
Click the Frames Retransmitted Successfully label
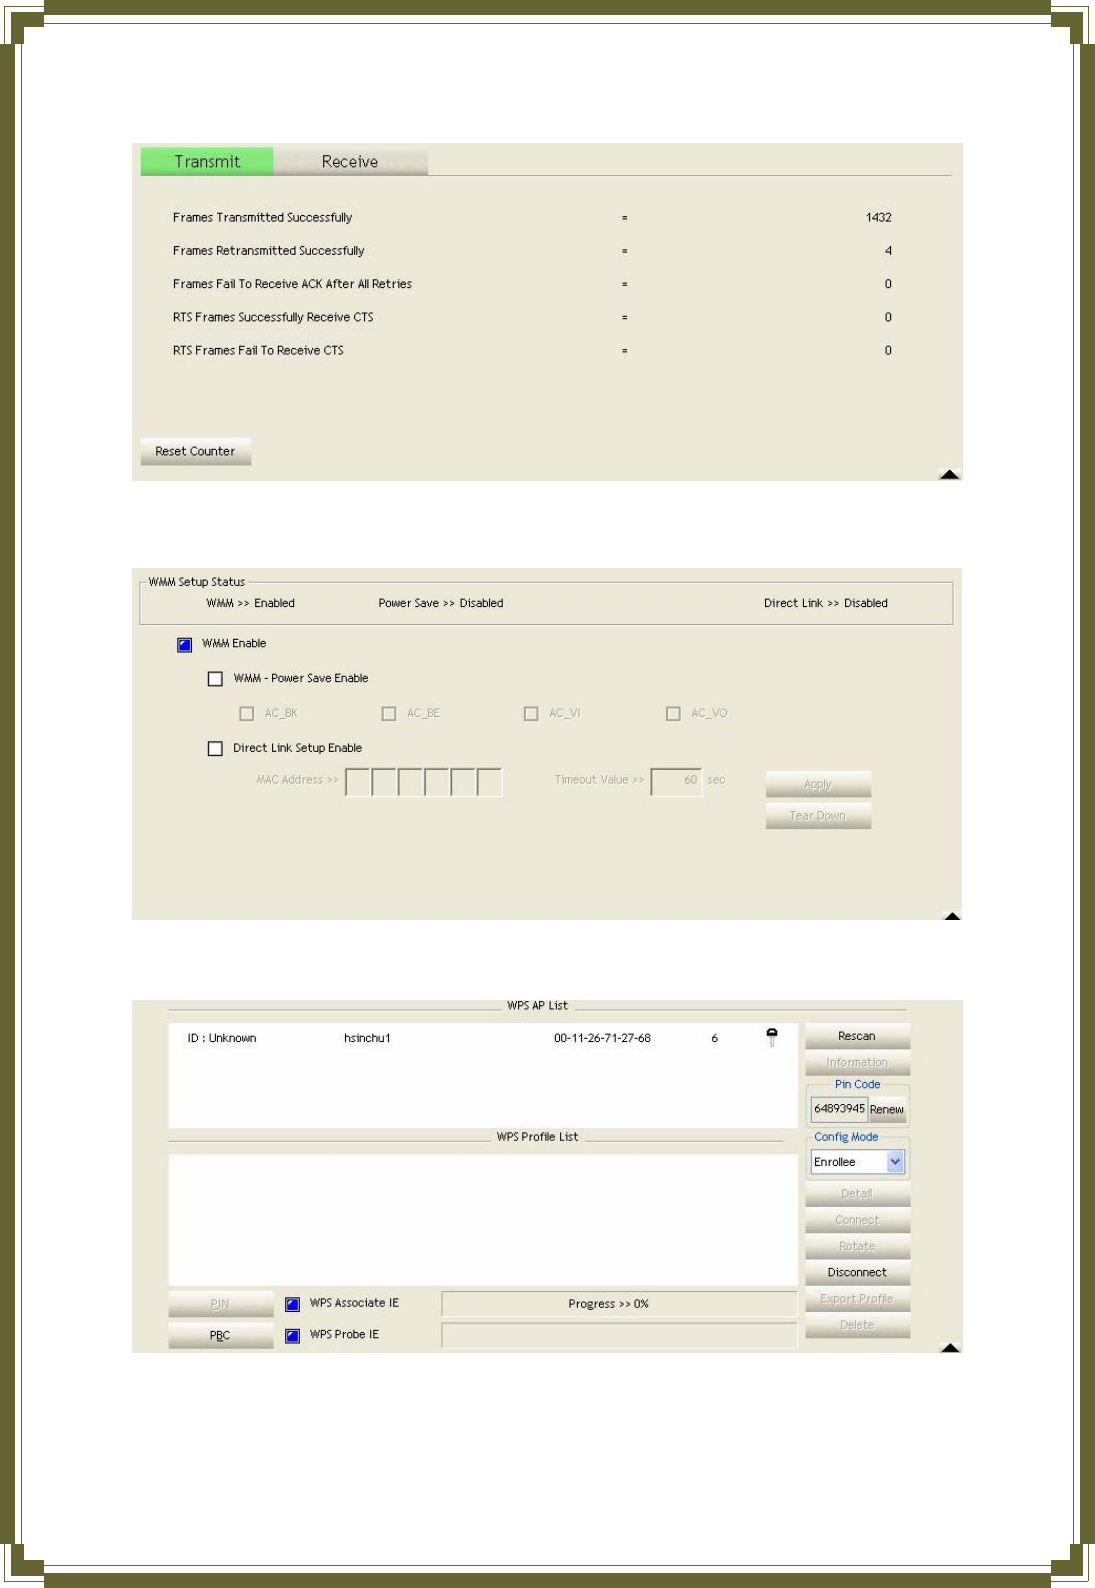point(268,251)
